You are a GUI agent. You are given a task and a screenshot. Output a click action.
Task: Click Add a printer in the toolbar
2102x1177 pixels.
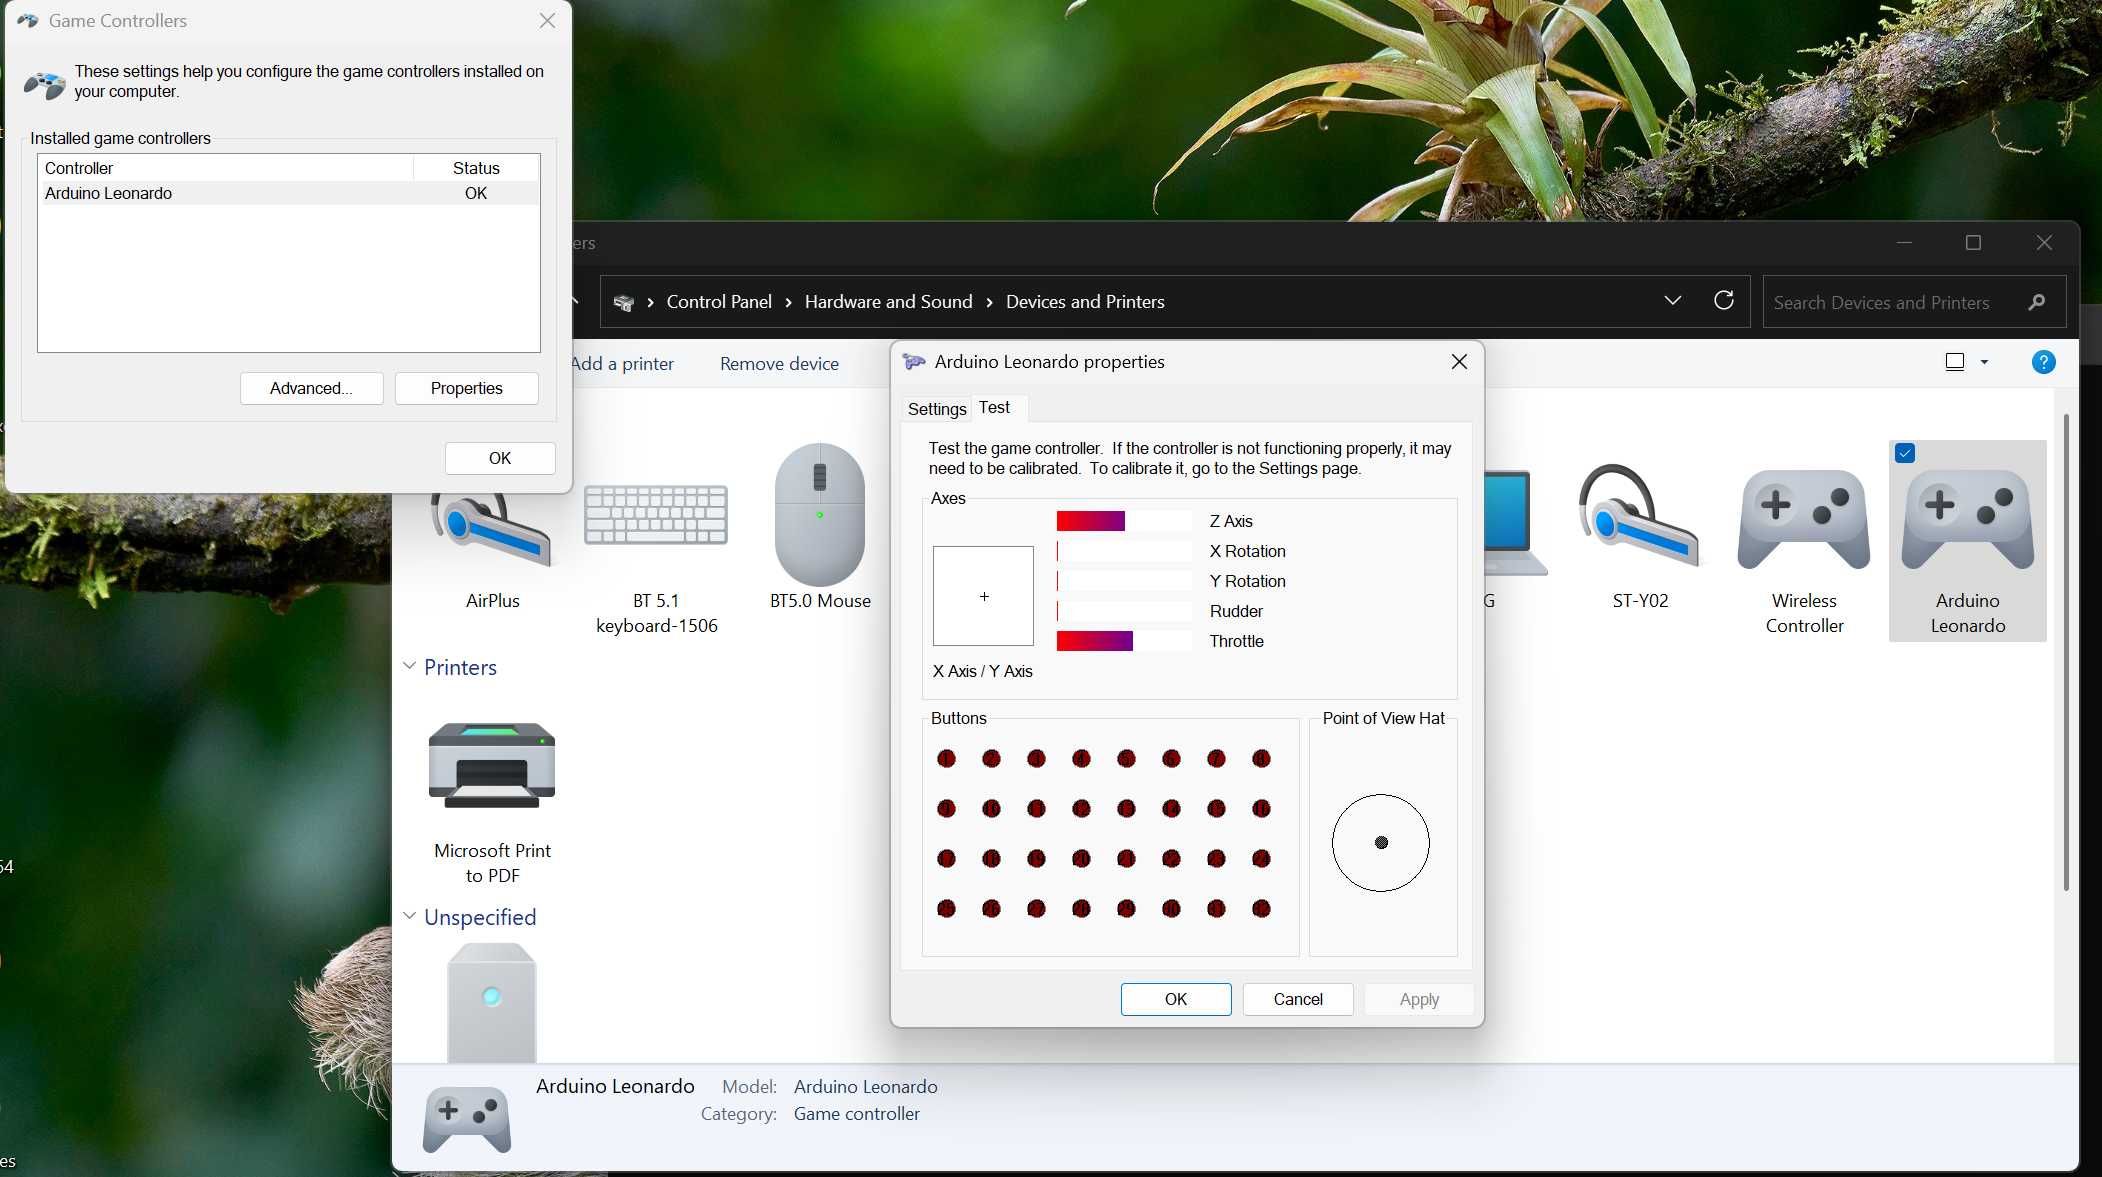[622, 364]
